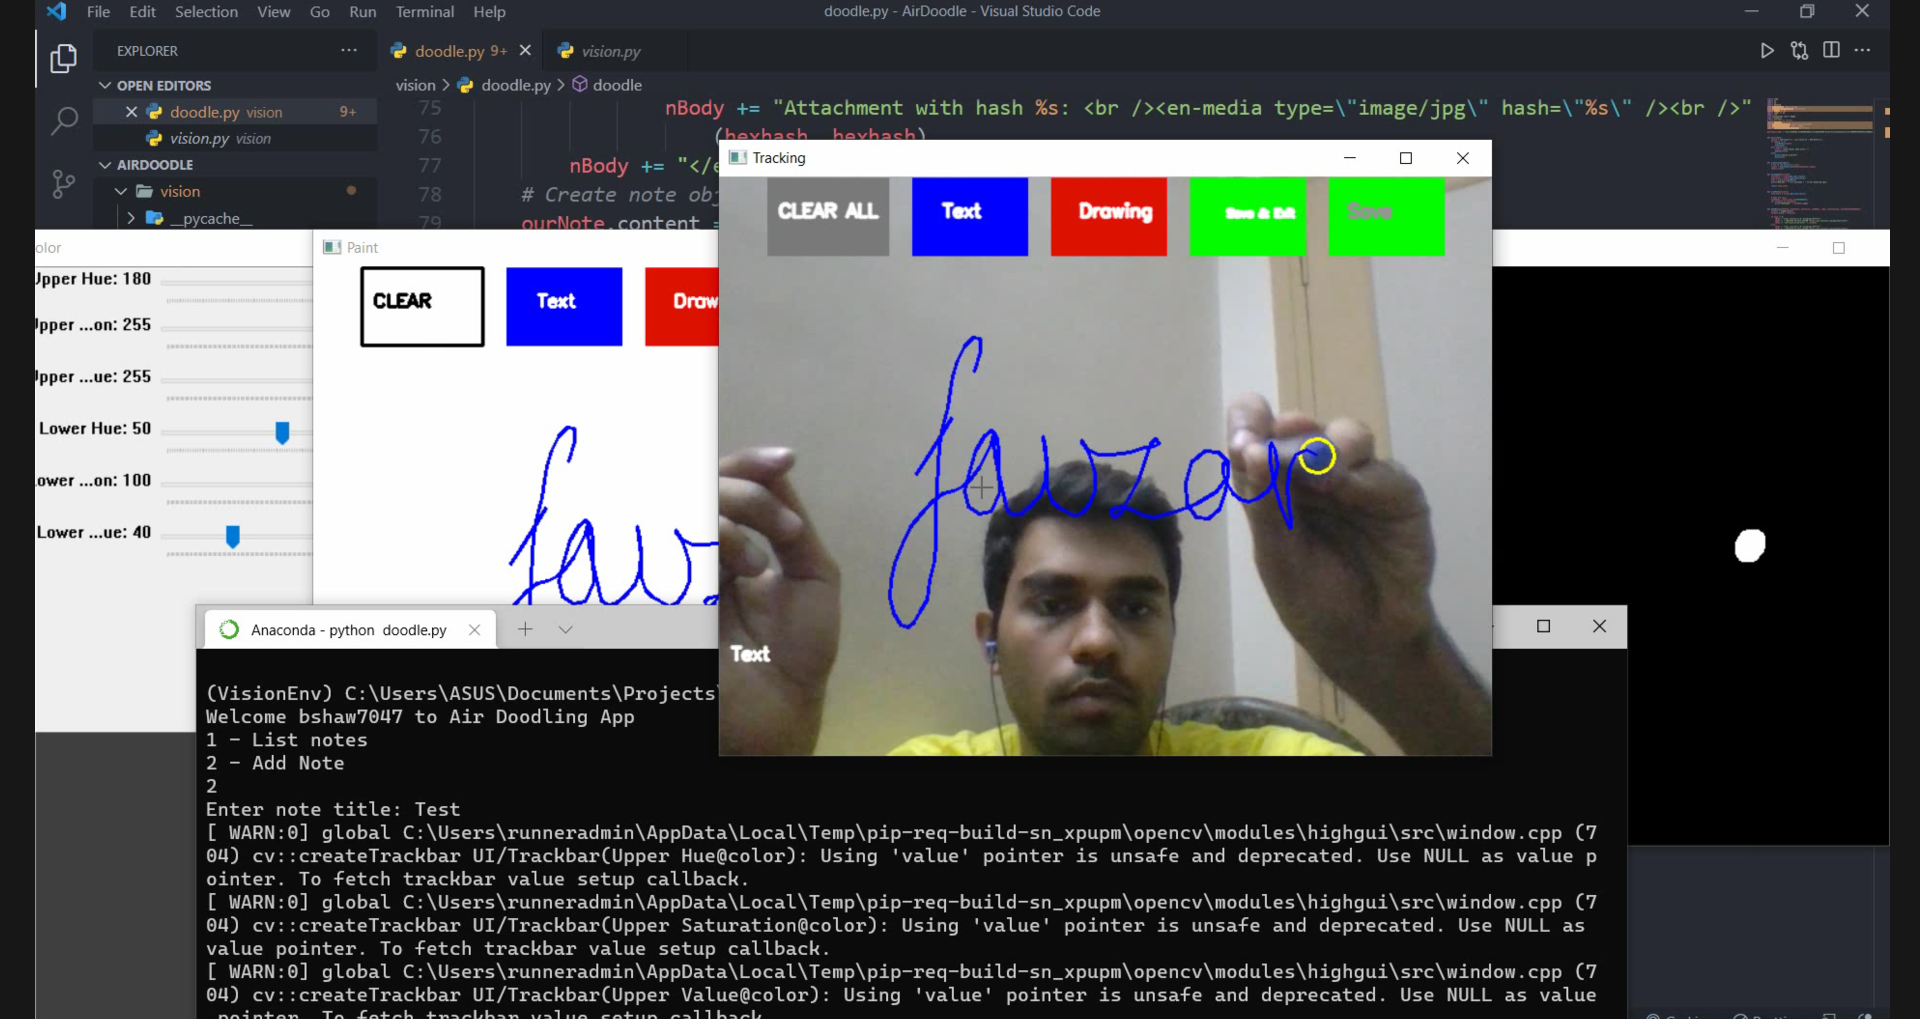Click red Draw button in Paint window
Screen dimensions: 1920x1019
(682, 306)
